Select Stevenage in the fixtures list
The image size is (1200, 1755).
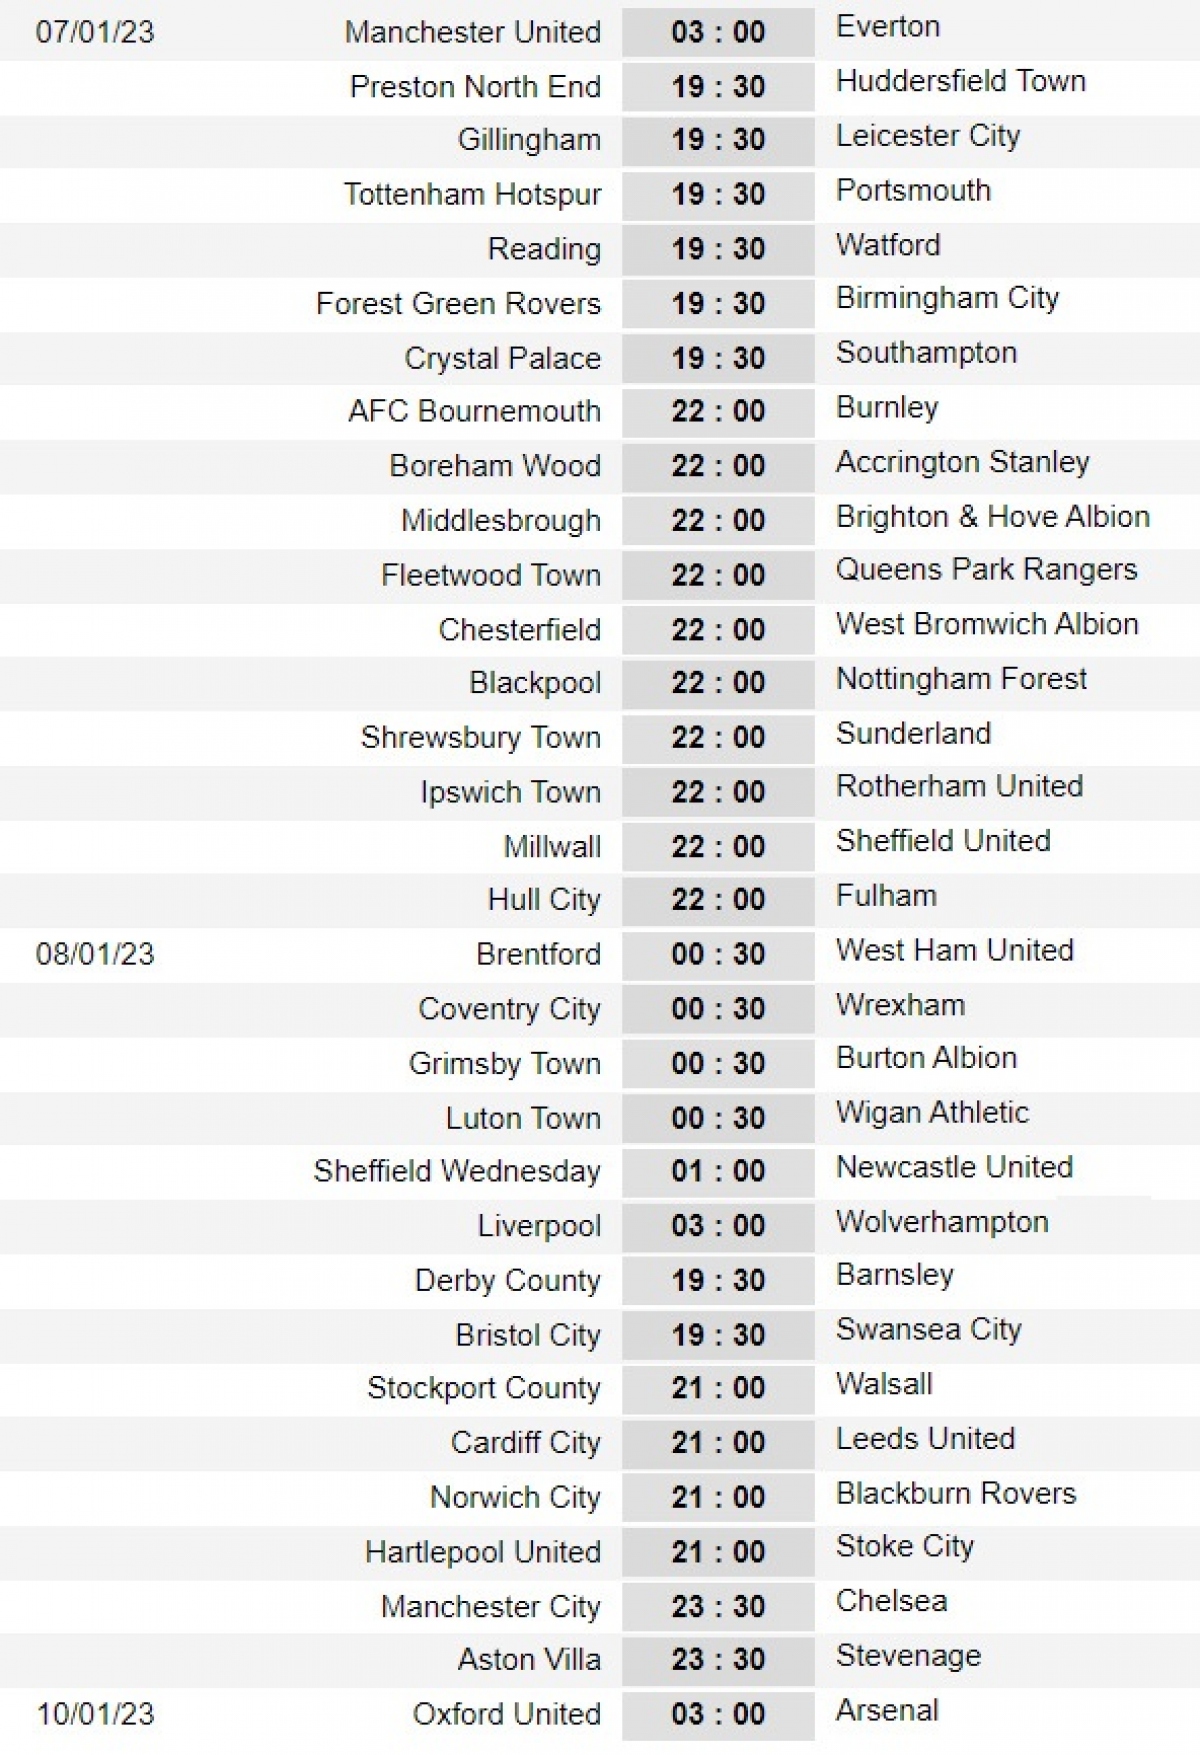[x=908, y=1656]
